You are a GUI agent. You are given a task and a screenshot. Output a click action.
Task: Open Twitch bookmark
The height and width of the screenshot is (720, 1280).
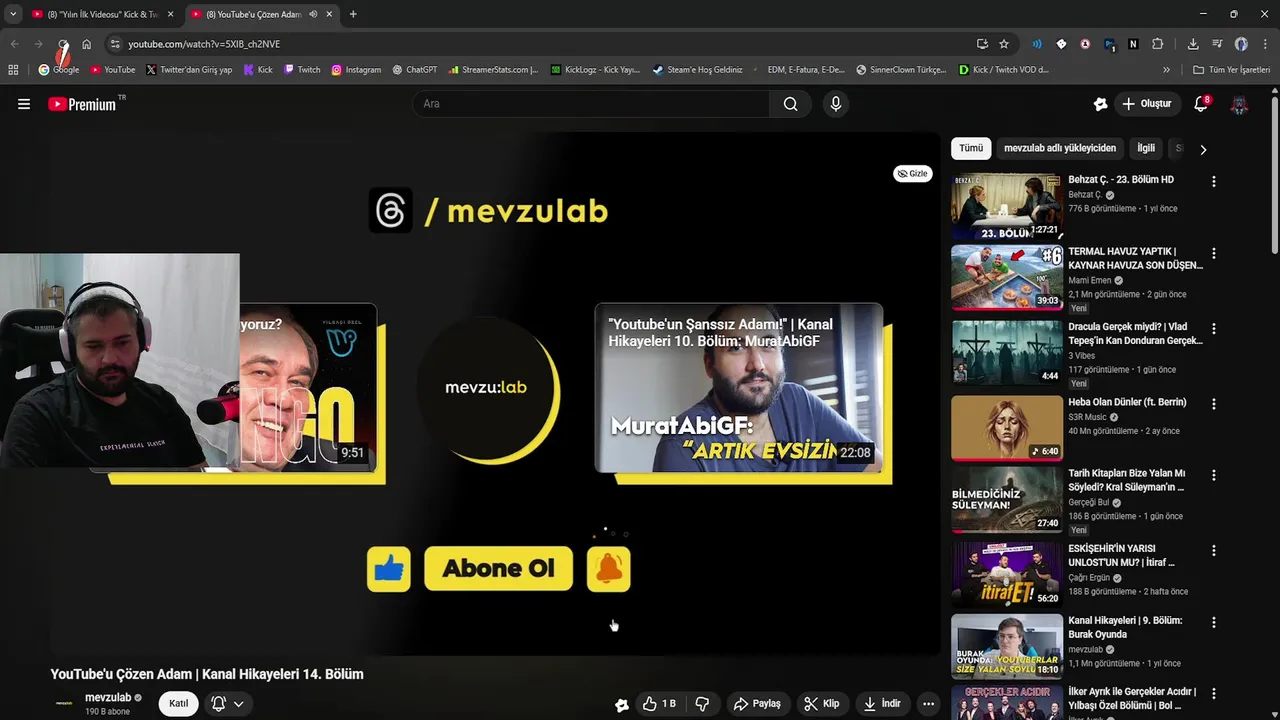click(x=302, y=70)
